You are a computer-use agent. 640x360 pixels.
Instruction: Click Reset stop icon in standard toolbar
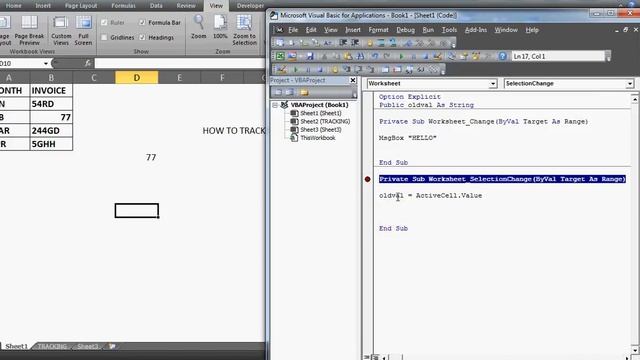pyautogui.click(x=425, y=56)
